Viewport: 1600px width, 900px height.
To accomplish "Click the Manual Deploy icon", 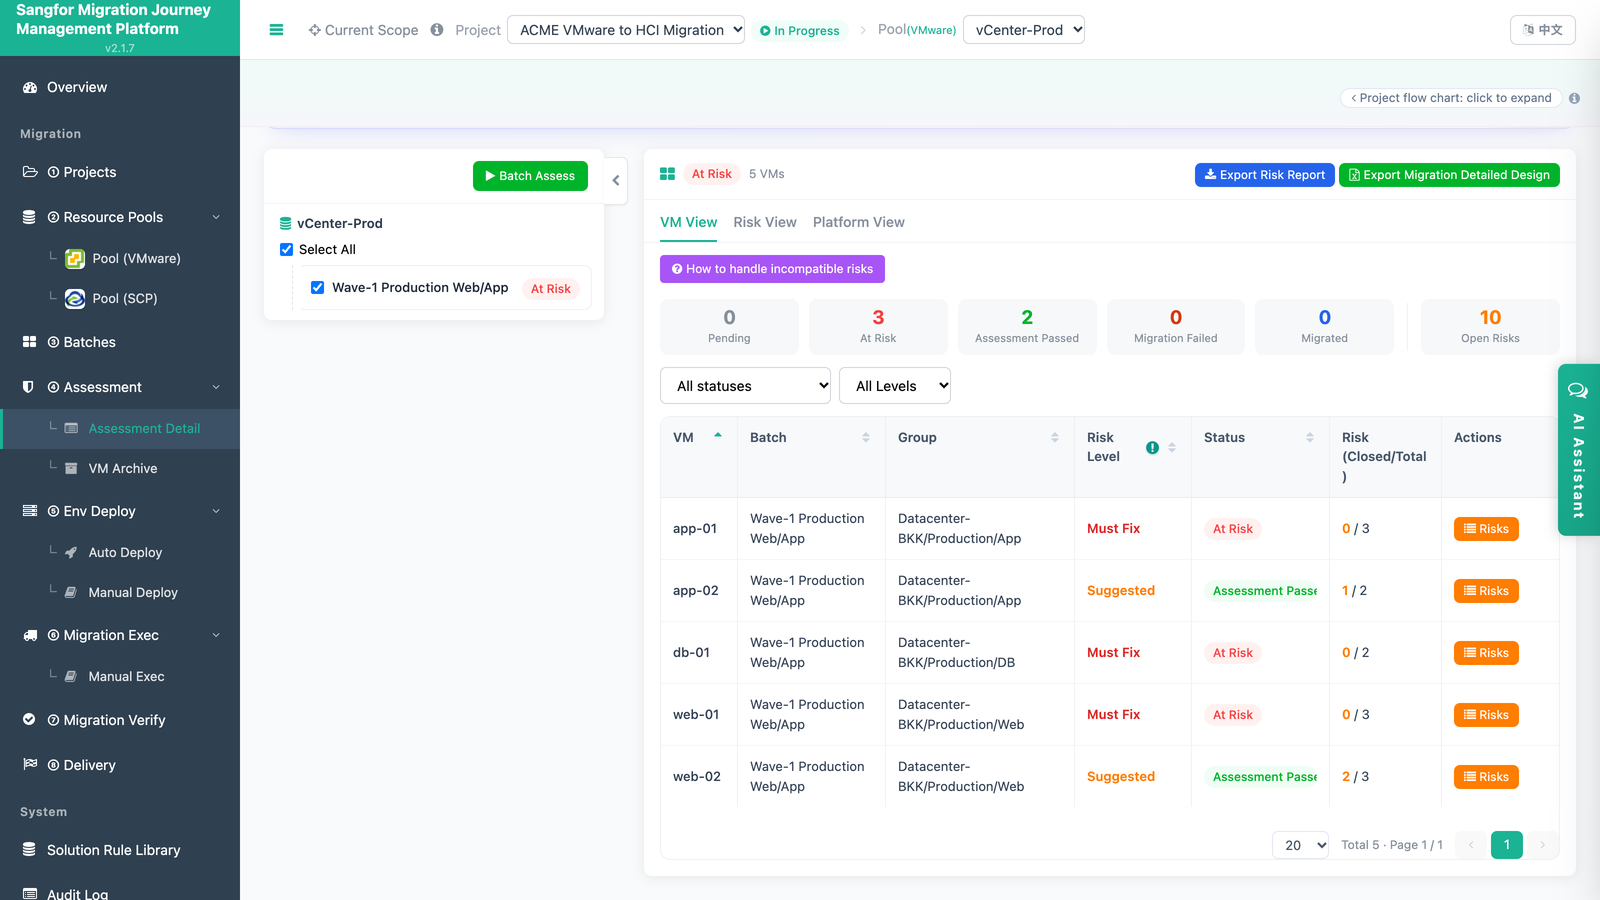I will click(x=71, y=592).
